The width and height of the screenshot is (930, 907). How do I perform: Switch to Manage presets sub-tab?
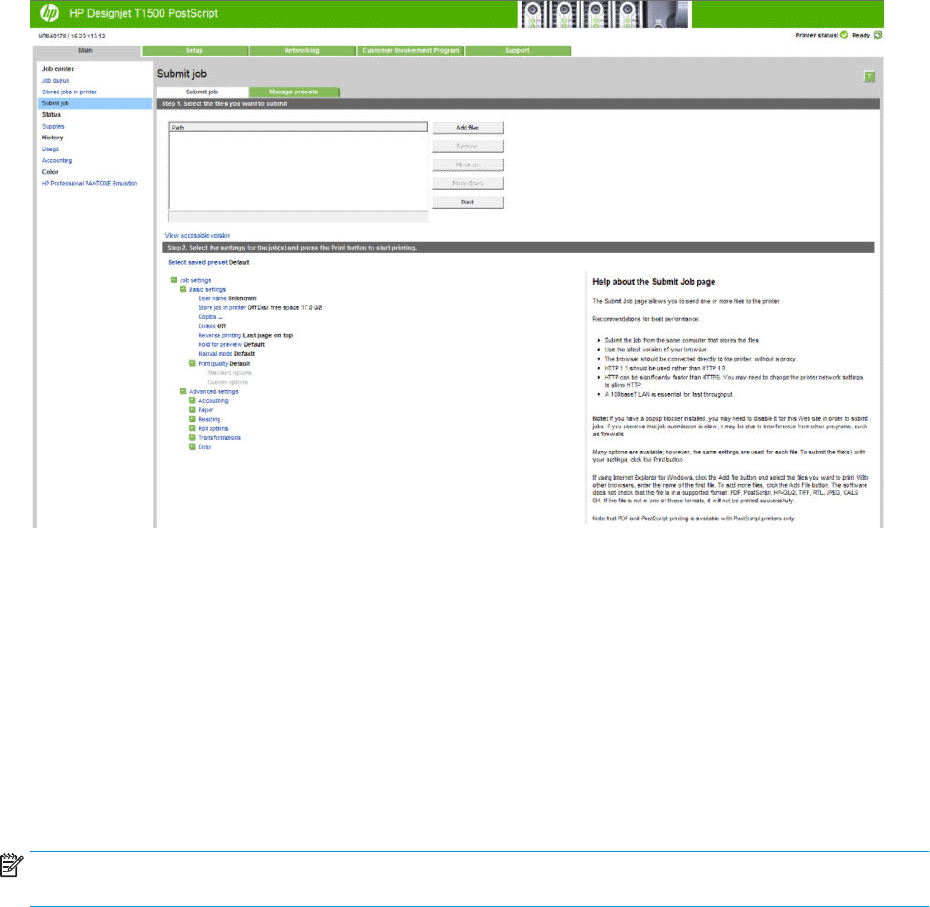(294, 92)
